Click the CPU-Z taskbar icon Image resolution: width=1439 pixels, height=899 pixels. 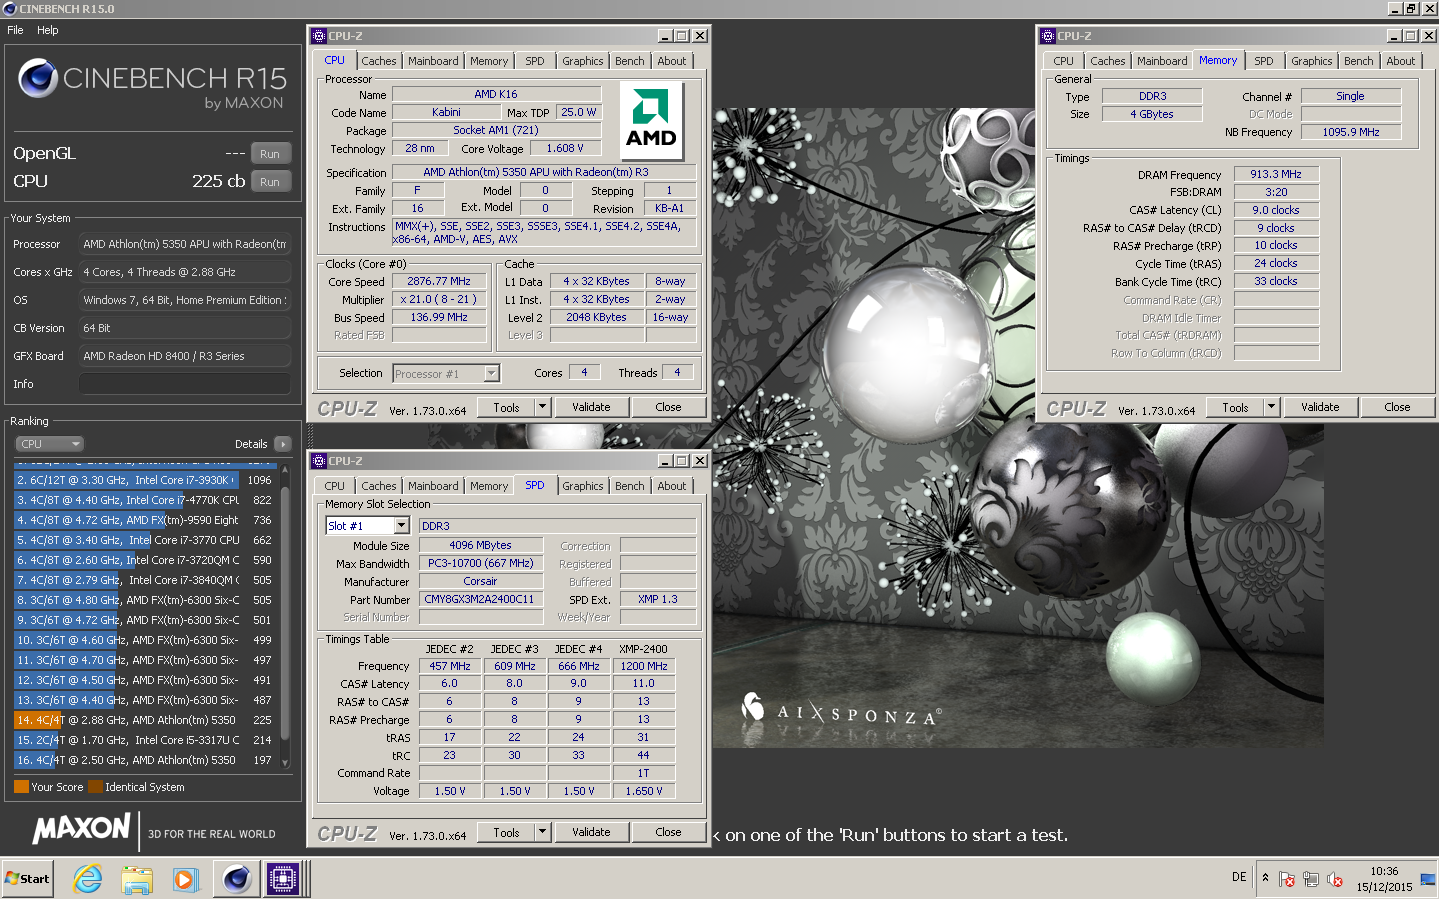coord(283,879)
